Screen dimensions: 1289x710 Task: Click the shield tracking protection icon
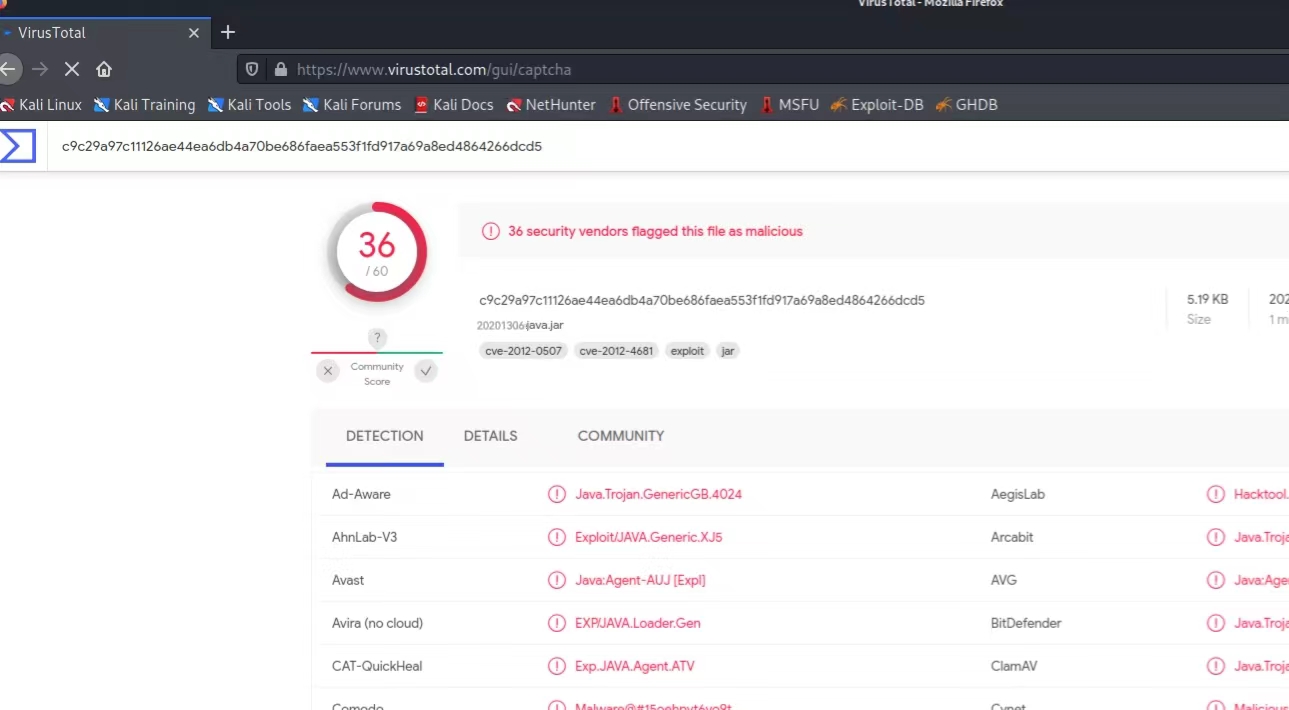(x=252, y=70)
